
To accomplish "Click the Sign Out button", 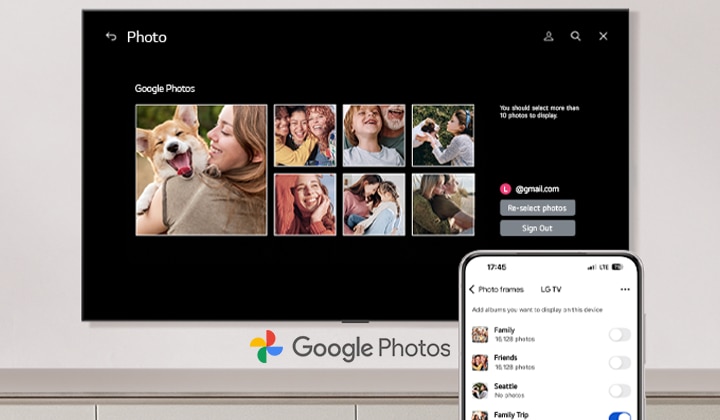I will (x=537, y=228).
